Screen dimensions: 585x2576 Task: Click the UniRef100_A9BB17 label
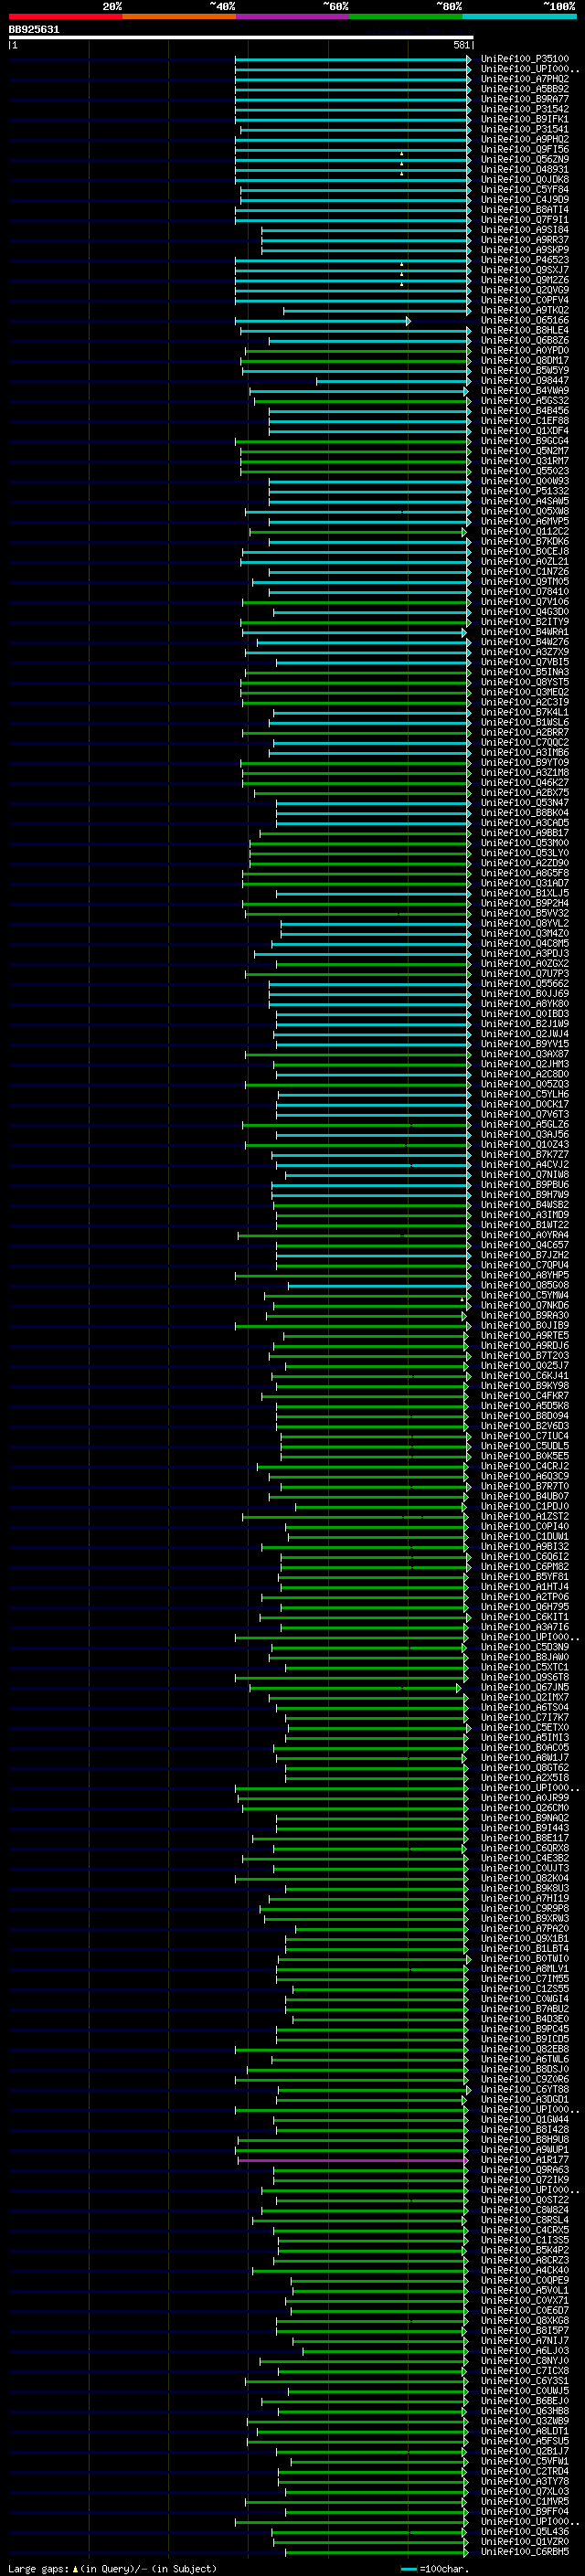pos(524,833)
